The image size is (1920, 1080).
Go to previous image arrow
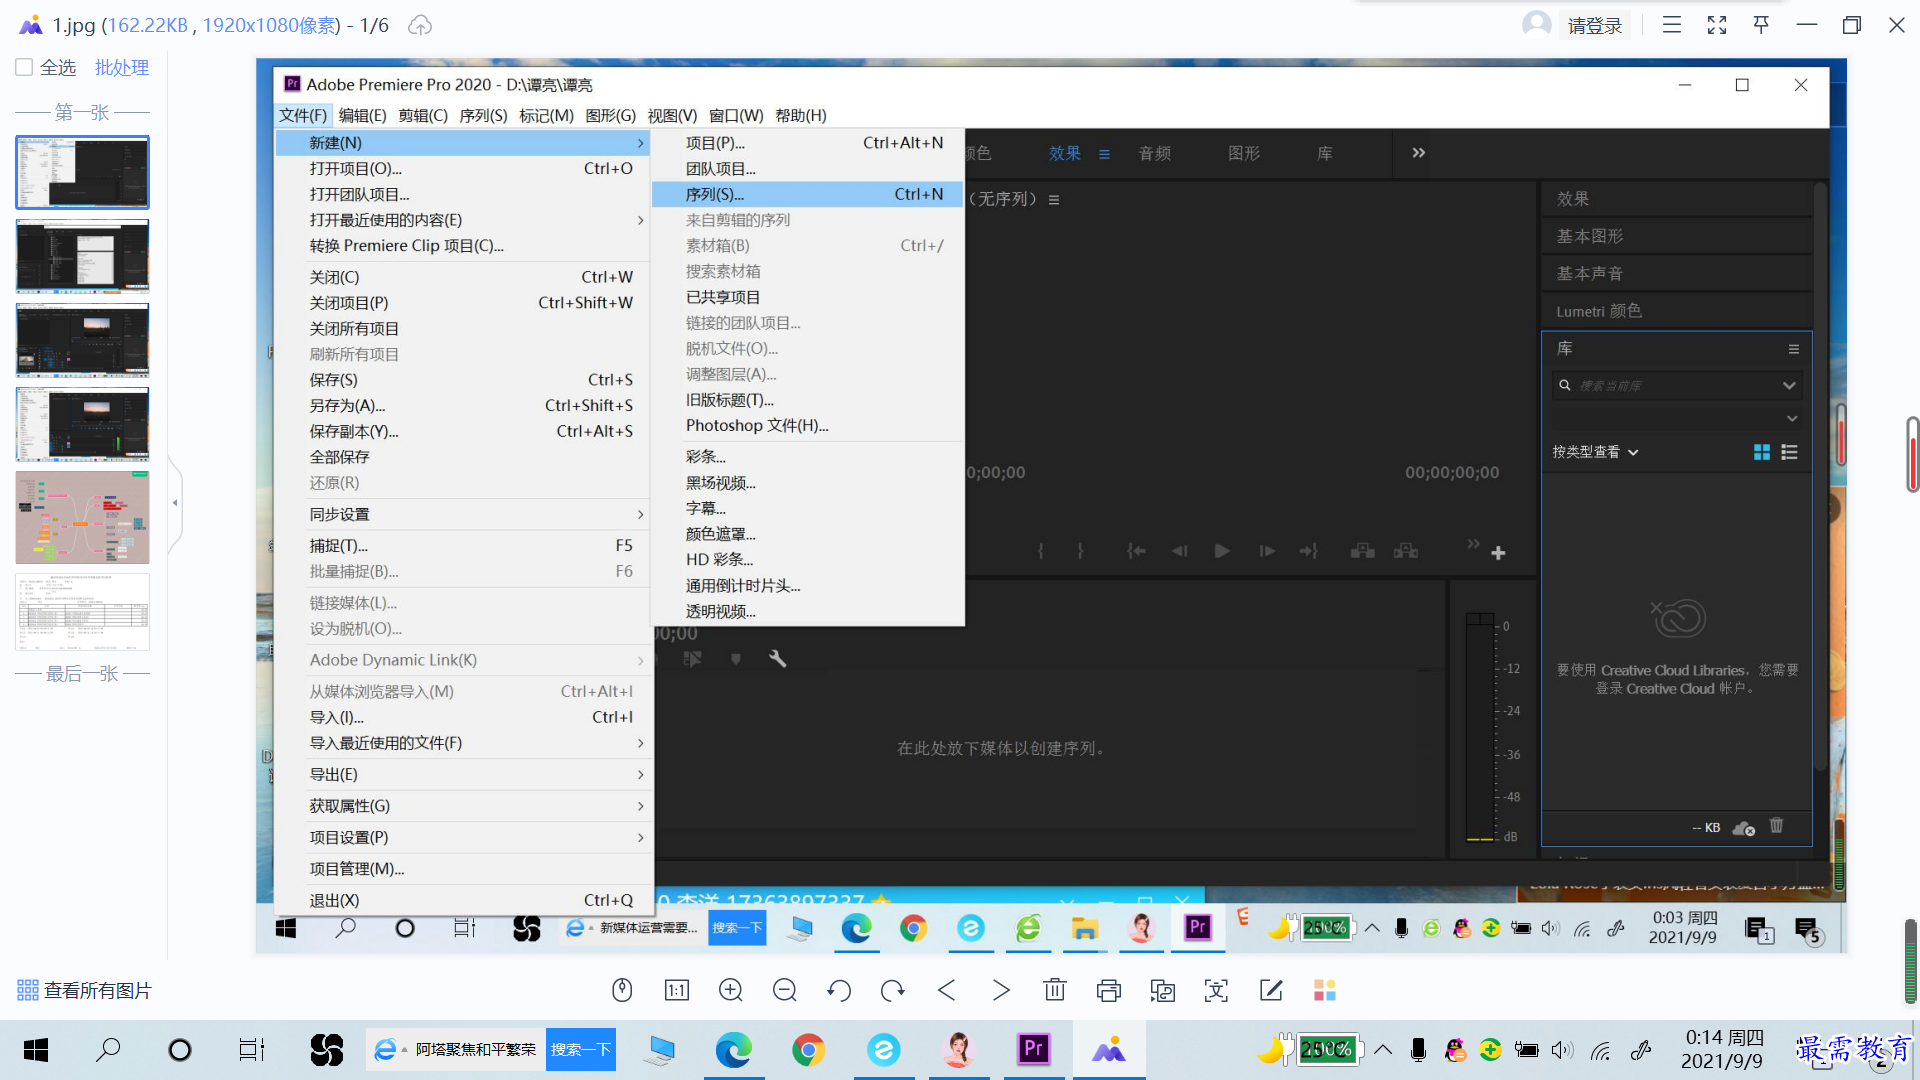point(947,990)
